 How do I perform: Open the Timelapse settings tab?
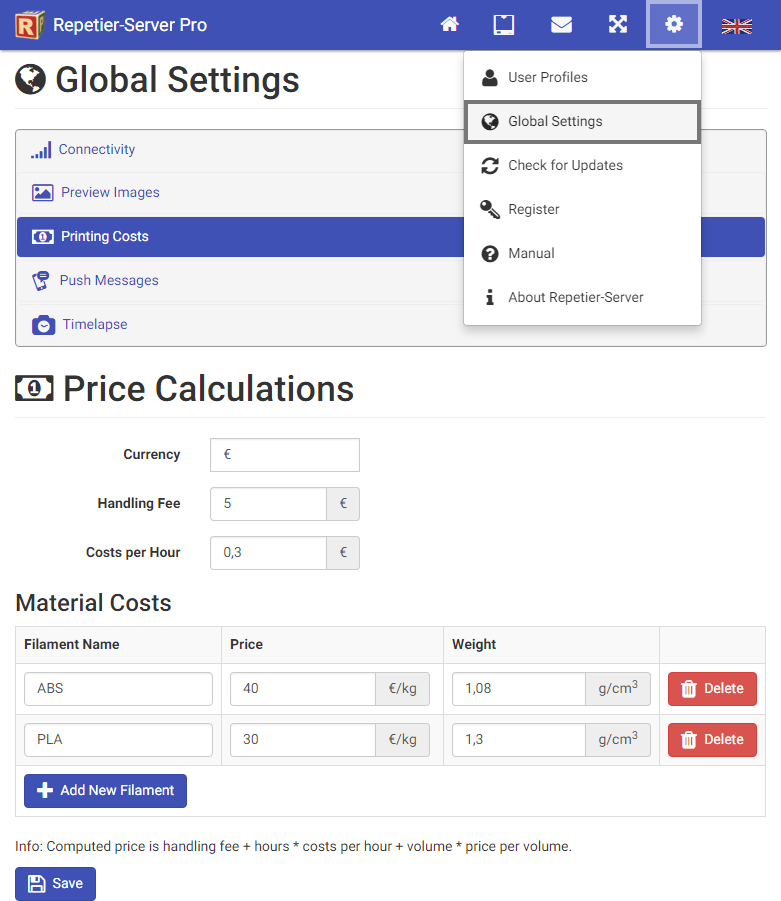tap(94, 325)
